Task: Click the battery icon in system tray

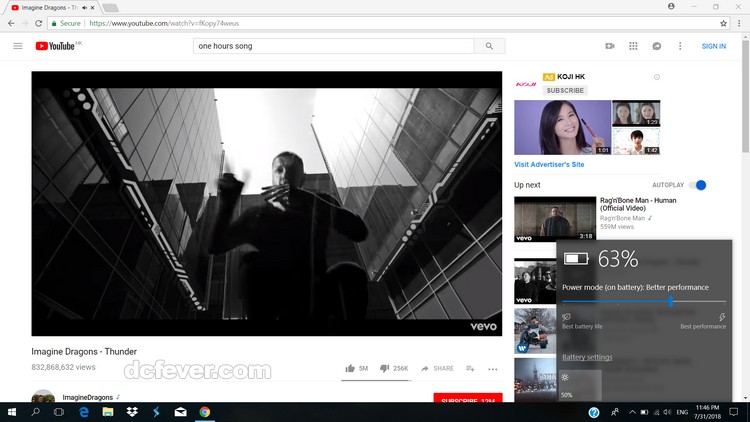Action: (x=644, y=412)
